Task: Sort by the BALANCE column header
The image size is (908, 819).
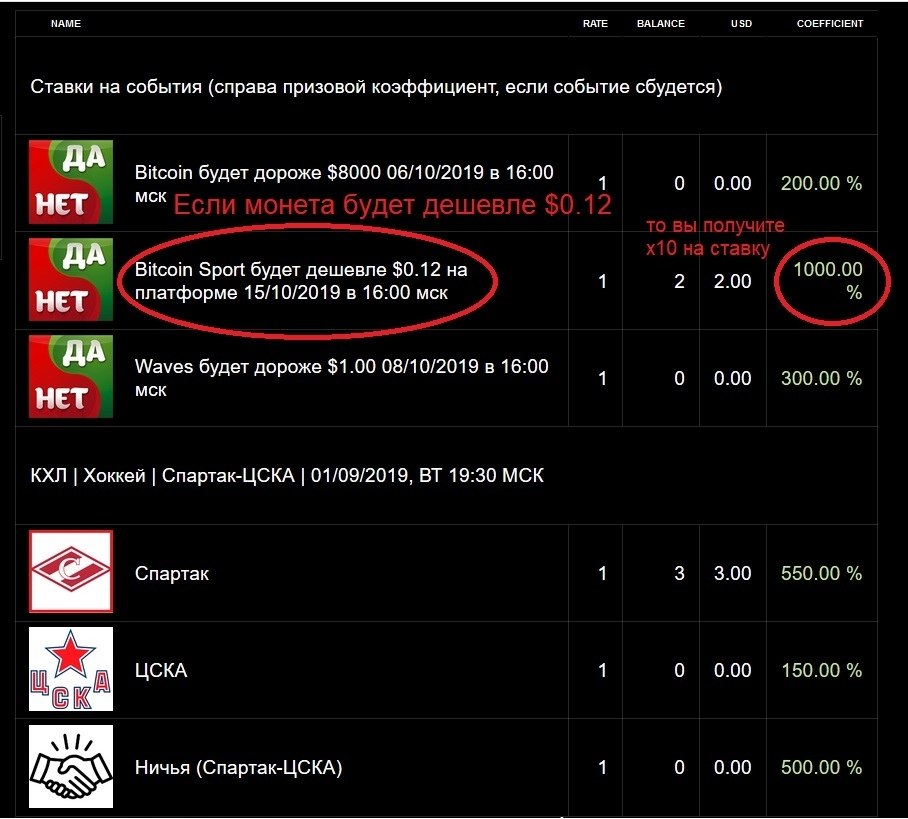Action: (x=661, y=24)
